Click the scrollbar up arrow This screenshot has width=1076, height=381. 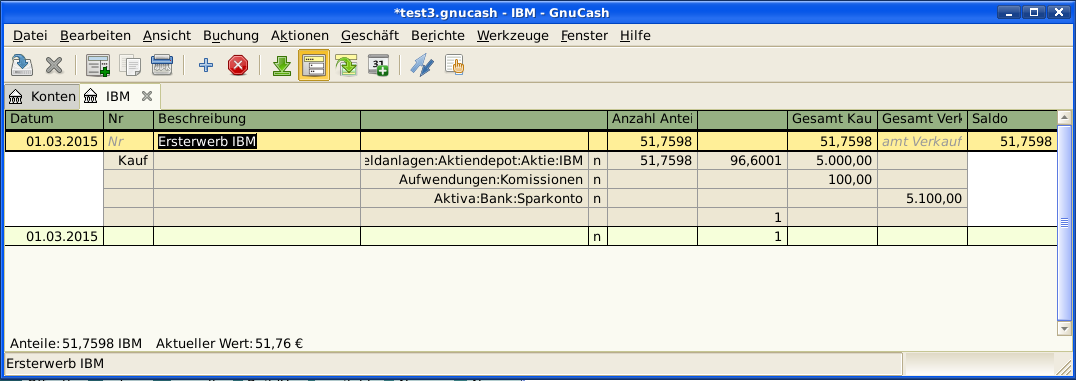tap(1064, 117)
